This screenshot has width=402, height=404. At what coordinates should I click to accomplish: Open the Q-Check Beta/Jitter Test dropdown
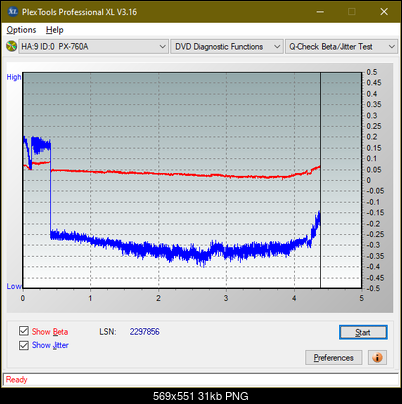(x=341, y=46)
